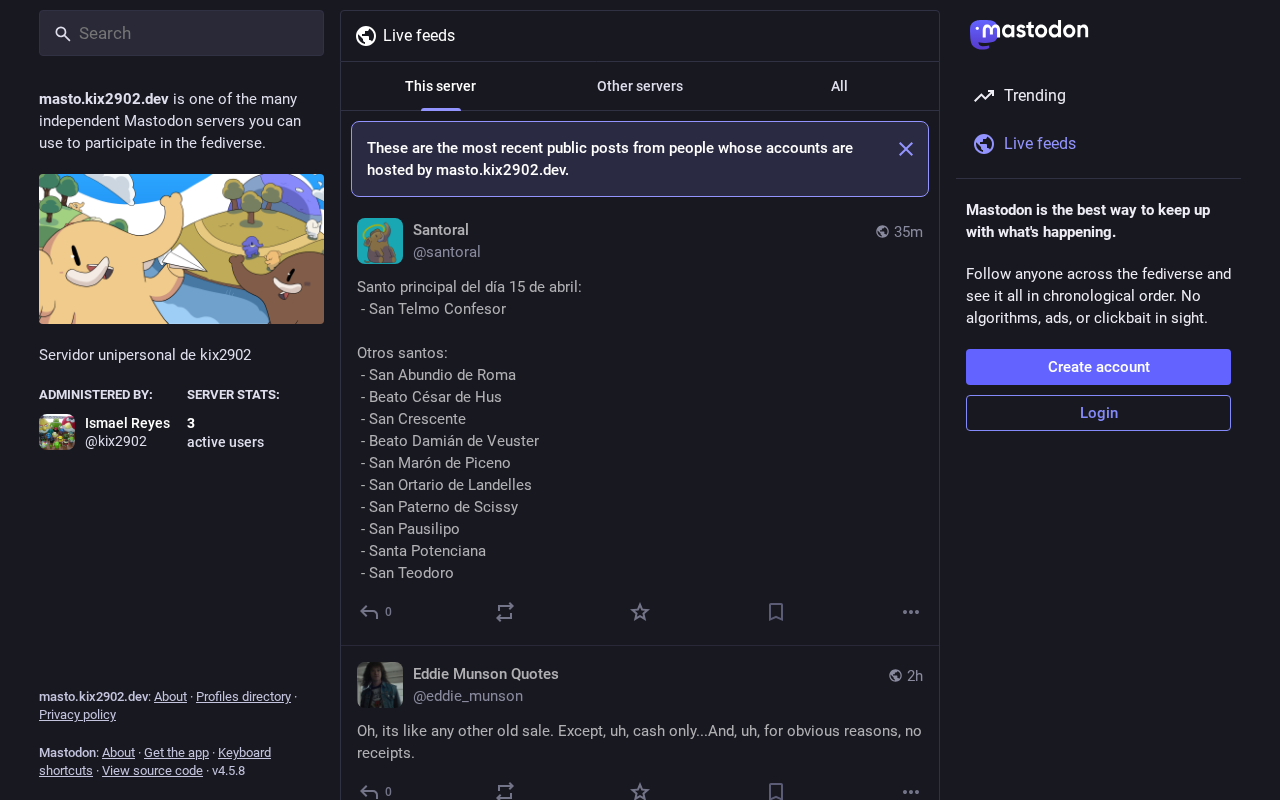Open the more options menu on the Santoral post
The image size is (1280, 800).
click(x=911, y=612)
